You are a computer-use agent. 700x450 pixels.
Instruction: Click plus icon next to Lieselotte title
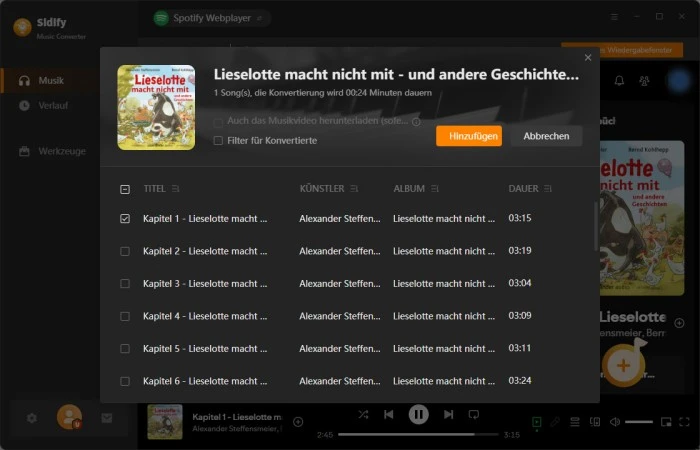point(679,323)
